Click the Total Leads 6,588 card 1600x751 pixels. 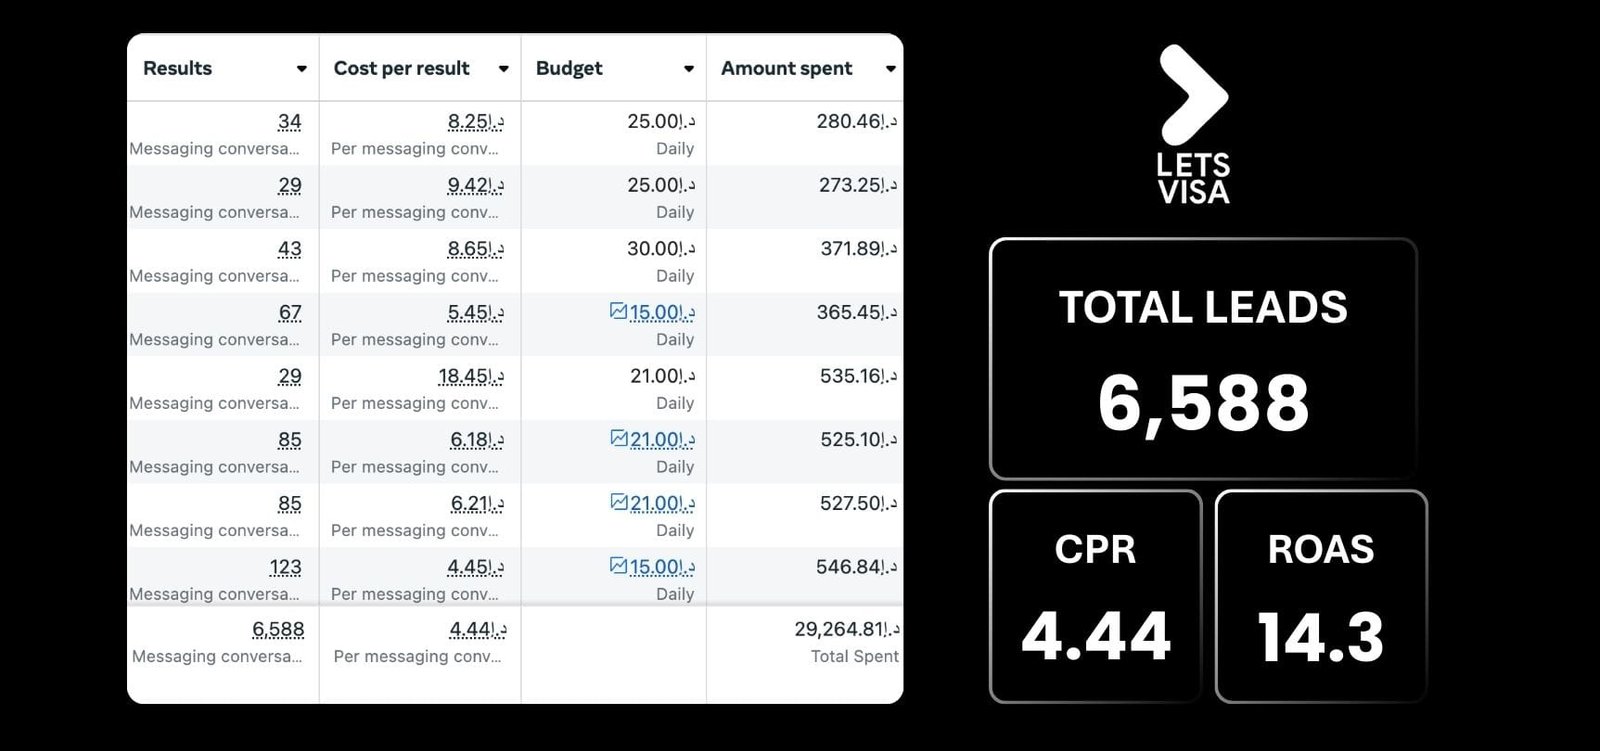[1203, 360]
